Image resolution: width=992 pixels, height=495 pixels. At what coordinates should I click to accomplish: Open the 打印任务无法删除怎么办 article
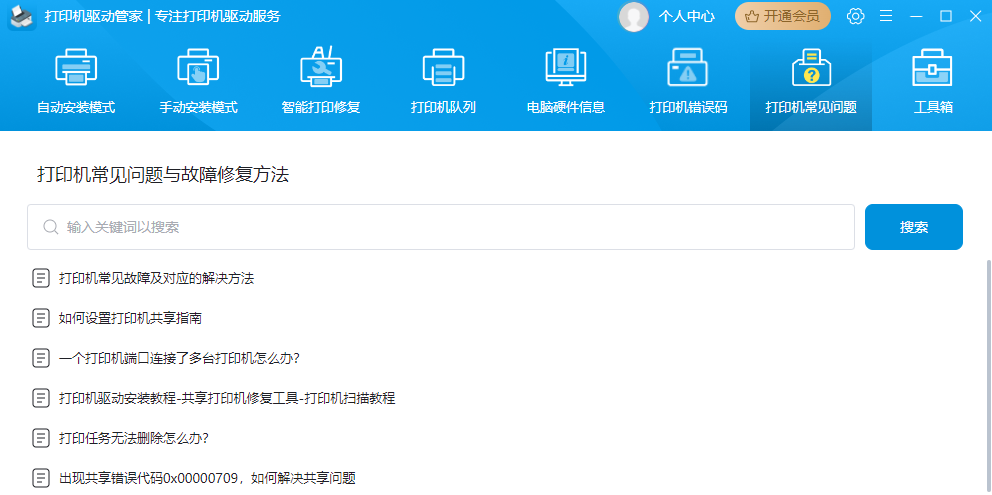[133, 438]
